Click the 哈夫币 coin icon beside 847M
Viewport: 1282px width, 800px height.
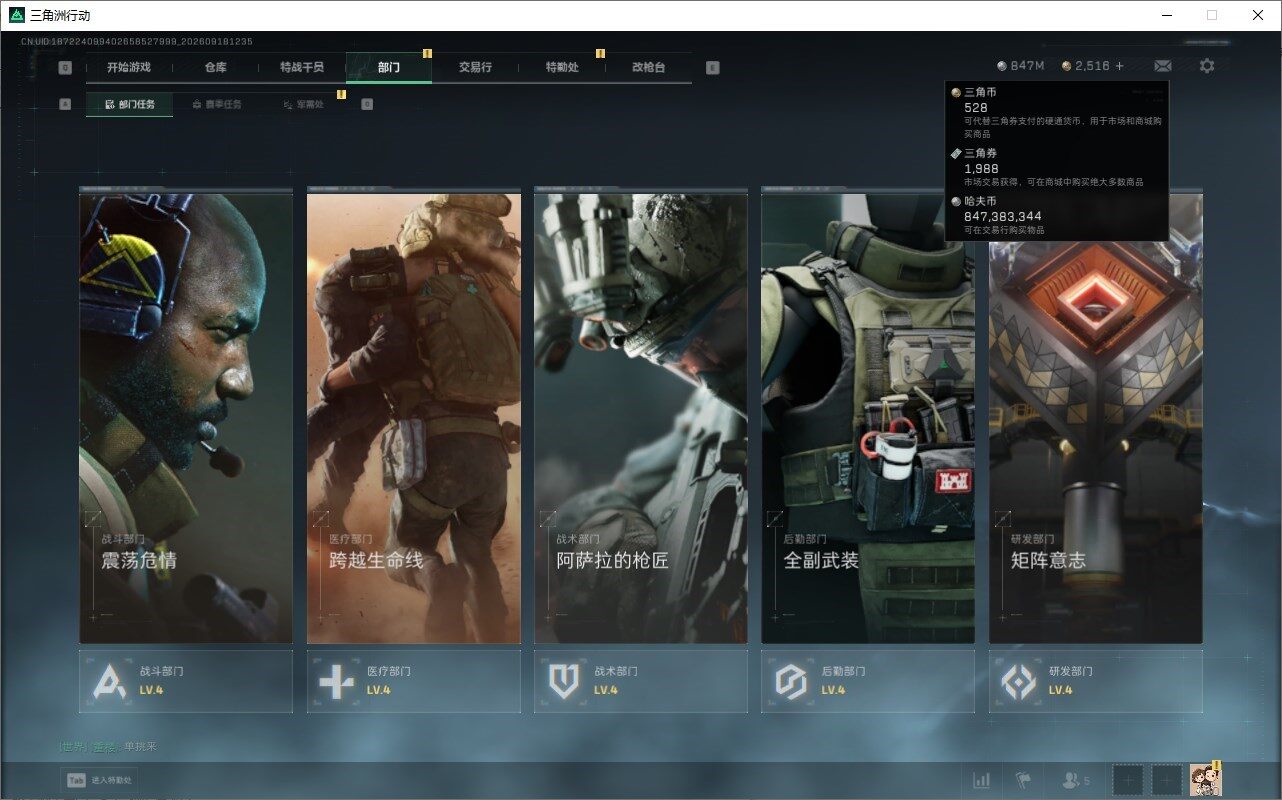point(1002,66)
